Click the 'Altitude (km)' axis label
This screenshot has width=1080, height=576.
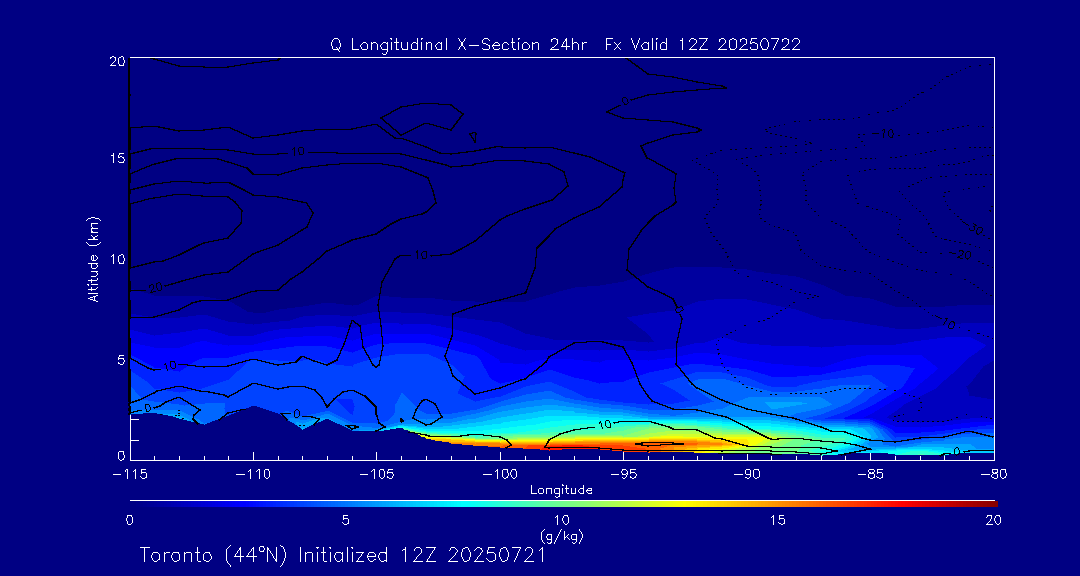tap(94, 260)
